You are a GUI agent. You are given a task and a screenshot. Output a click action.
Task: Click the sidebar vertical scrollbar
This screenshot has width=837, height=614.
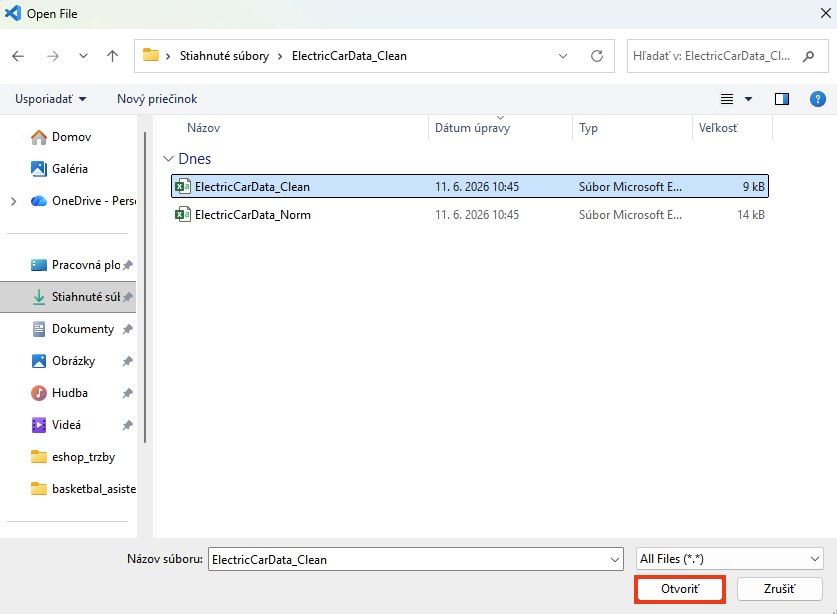coord(145,288)
